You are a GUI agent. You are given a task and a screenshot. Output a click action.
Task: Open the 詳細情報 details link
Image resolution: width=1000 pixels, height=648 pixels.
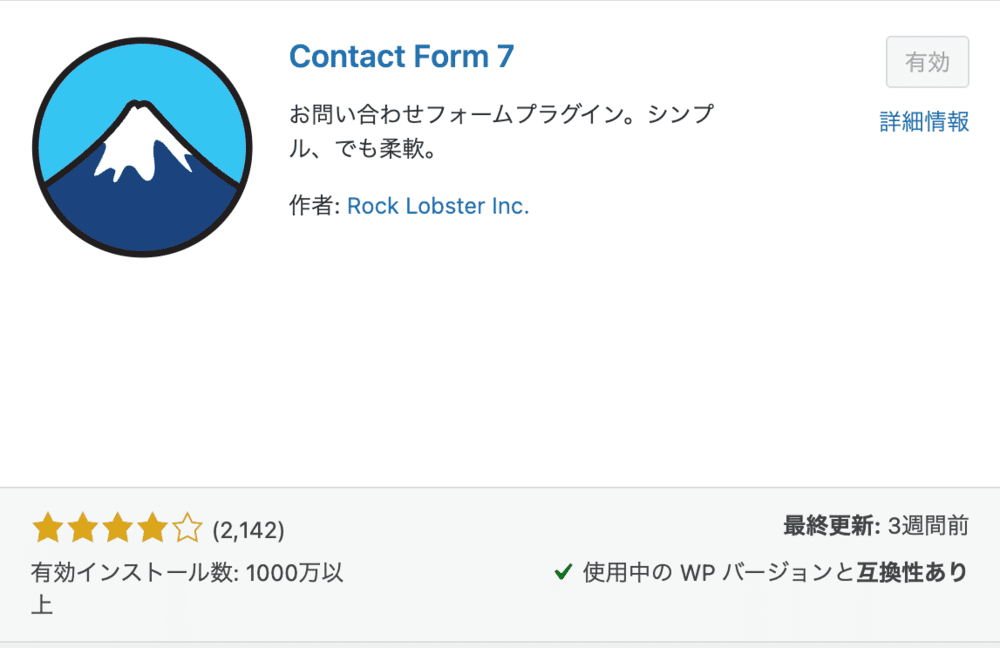tap(921, 122)
